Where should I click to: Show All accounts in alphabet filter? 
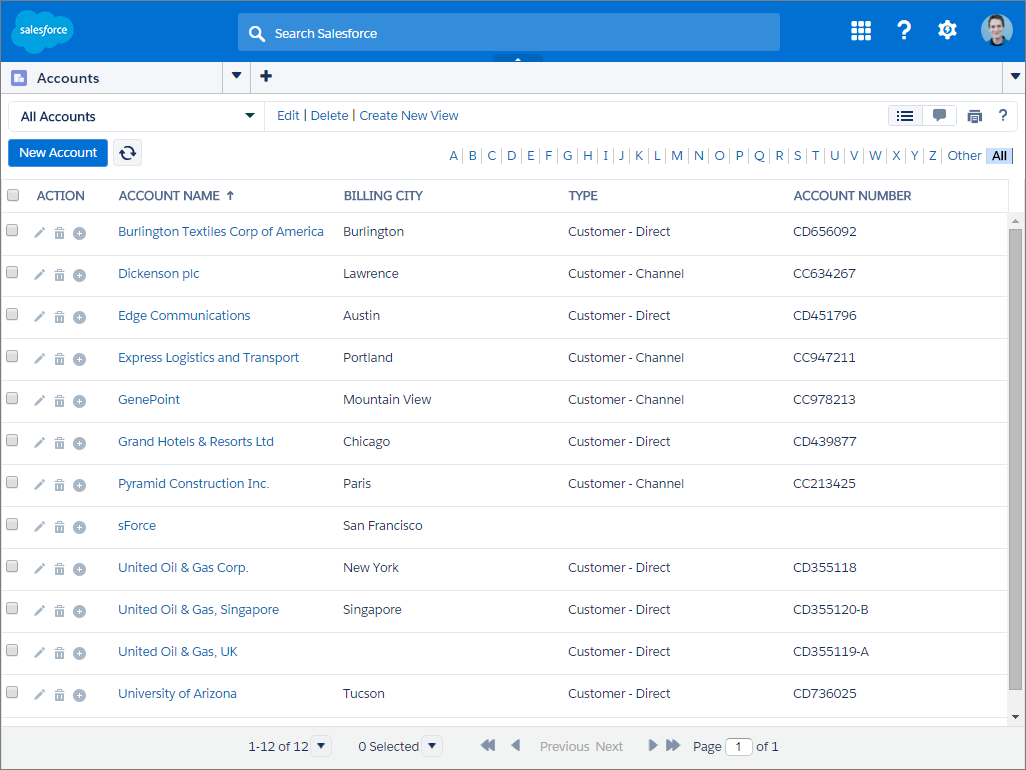tap(999, 156)
